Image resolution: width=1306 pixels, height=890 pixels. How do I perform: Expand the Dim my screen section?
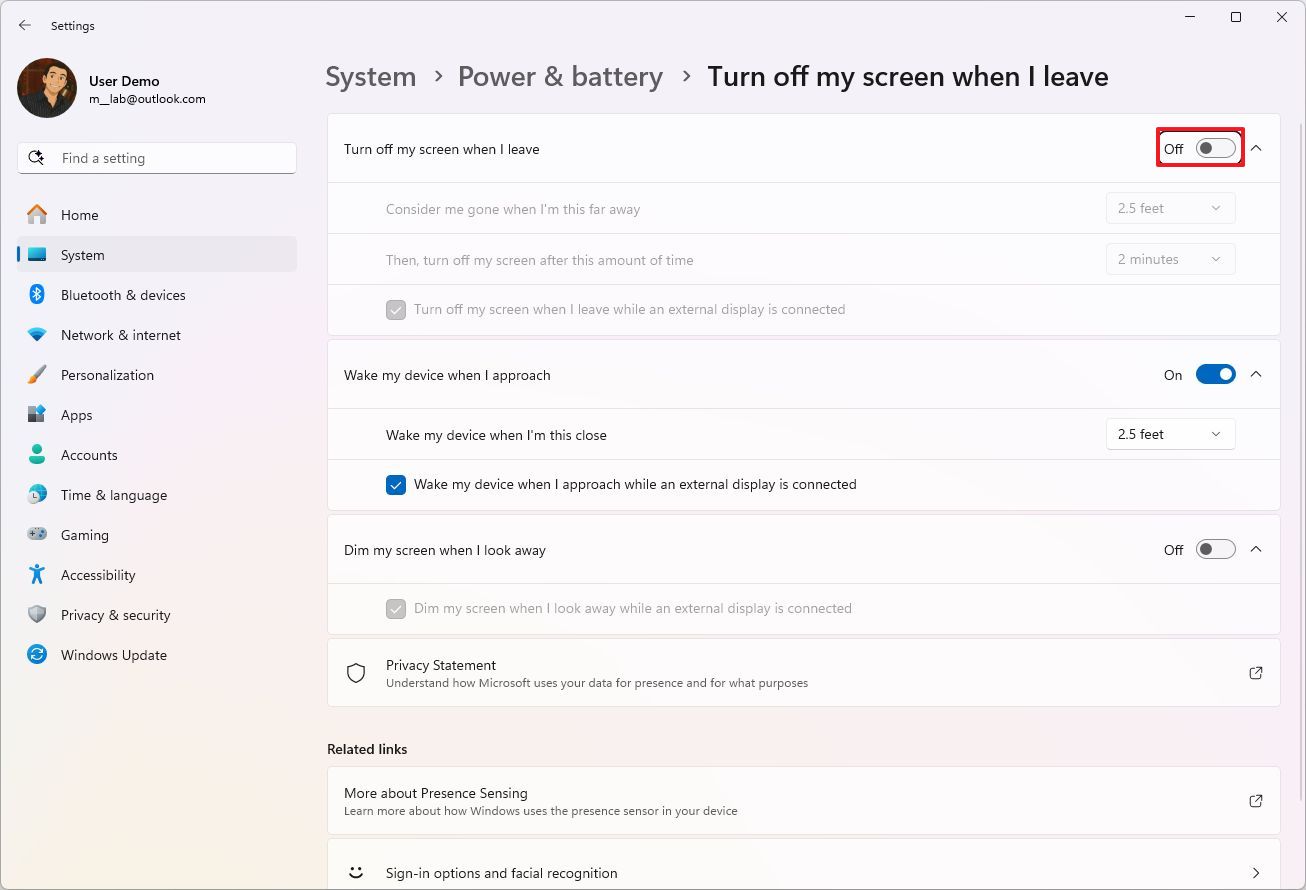(1256, 549)
